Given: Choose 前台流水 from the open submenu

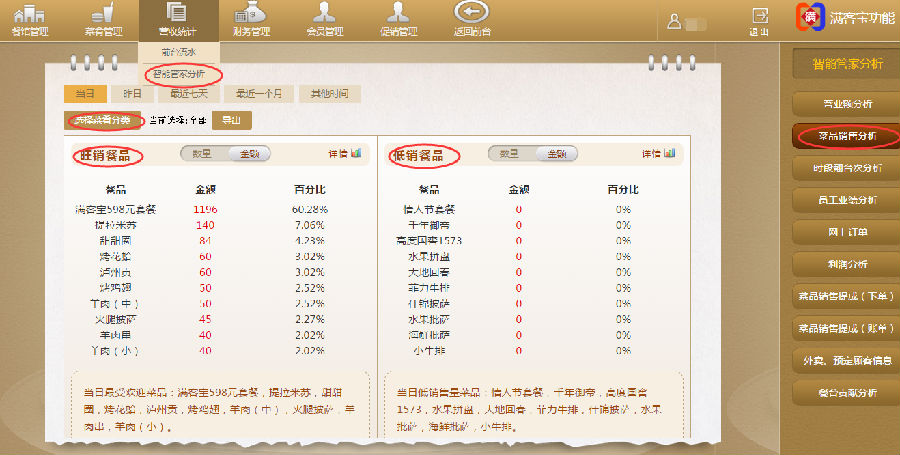Looking at the screenshot, I should point(180,51).
